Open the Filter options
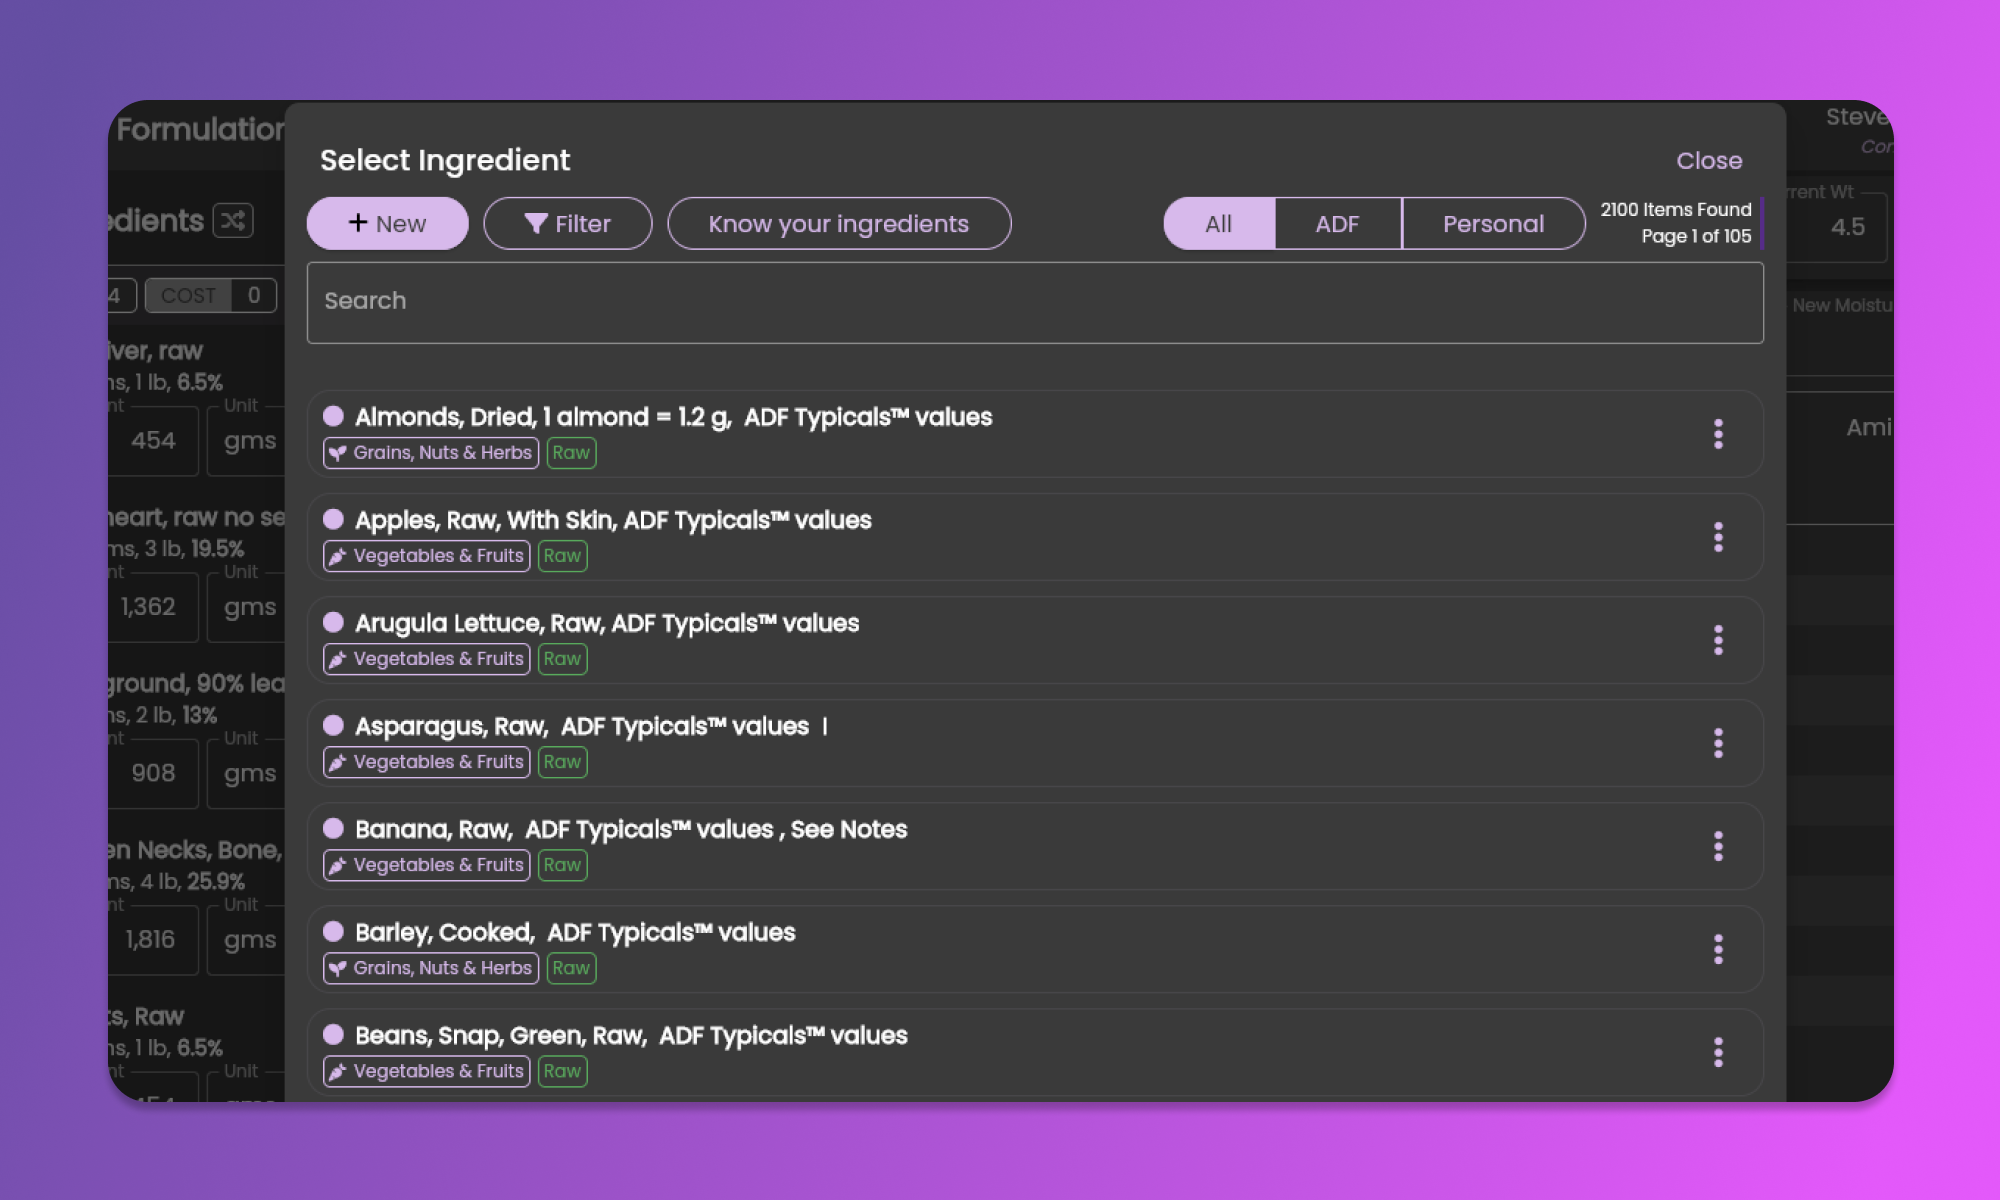2000x1200 pixels. (x=567, y=224)
